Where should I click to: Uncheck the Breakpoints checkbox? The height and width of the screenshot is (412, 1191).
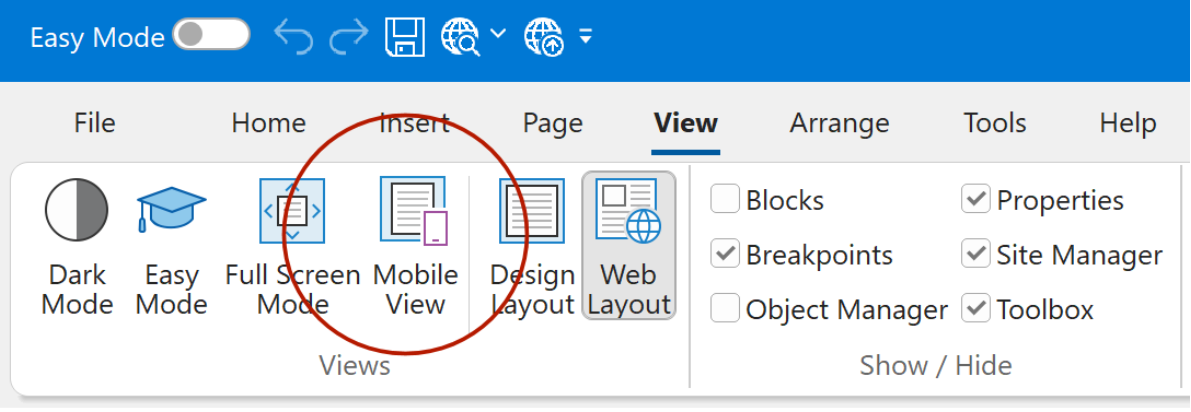pos(725,255)
